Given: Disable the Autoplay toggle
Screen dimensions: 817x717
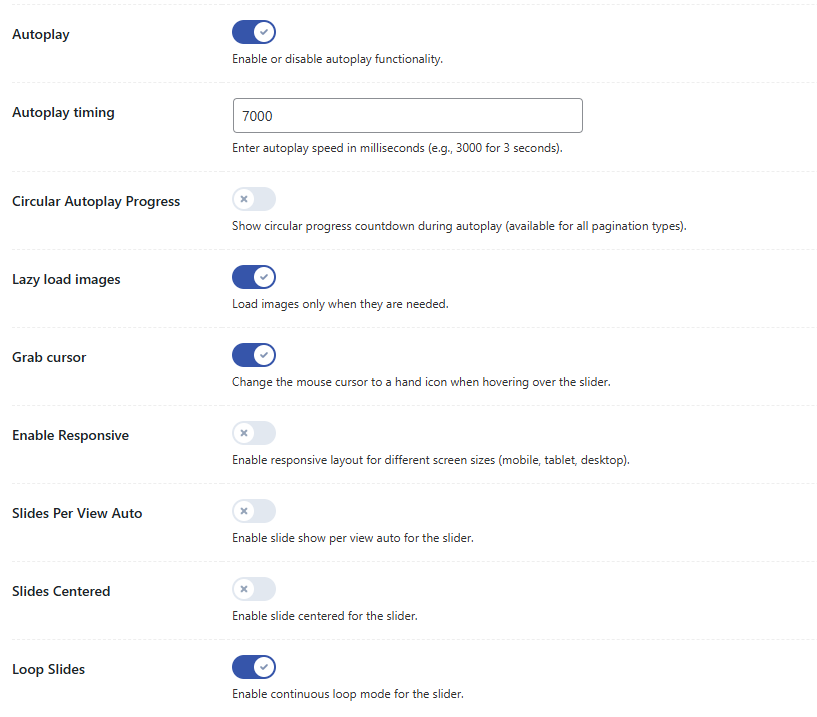Looking at the screenshot, I should click(x=253, y=31).
